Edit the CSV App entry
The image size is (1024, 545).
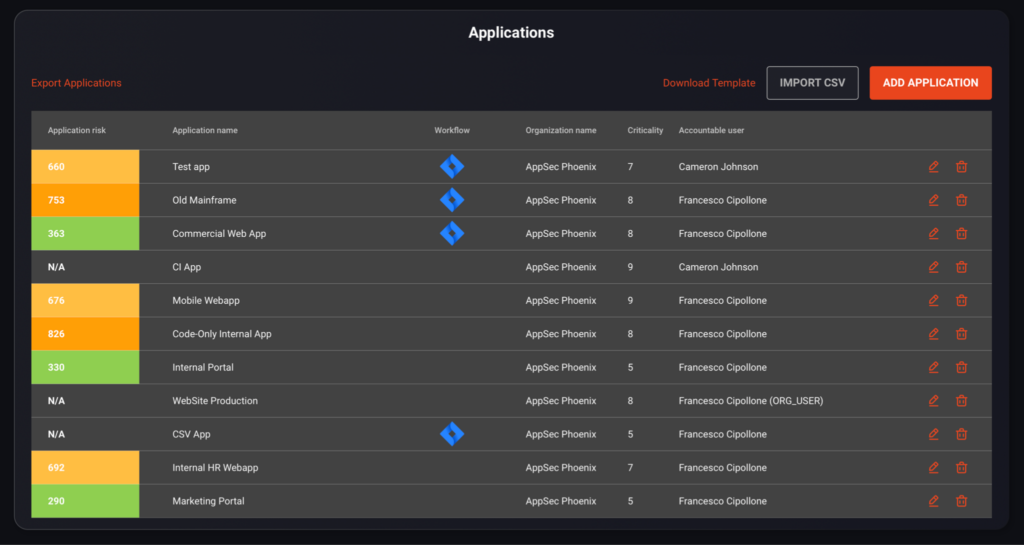coord(934,434)
